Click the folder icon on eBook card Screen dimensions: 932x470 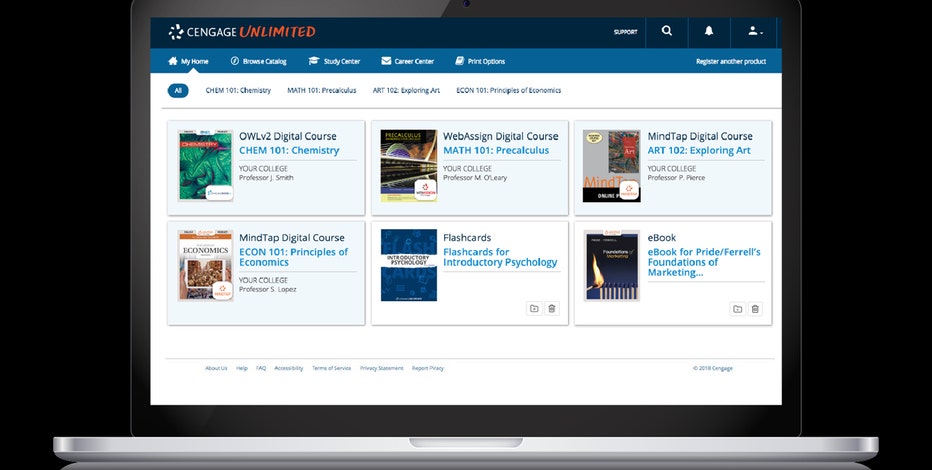[x=737, y=308]
